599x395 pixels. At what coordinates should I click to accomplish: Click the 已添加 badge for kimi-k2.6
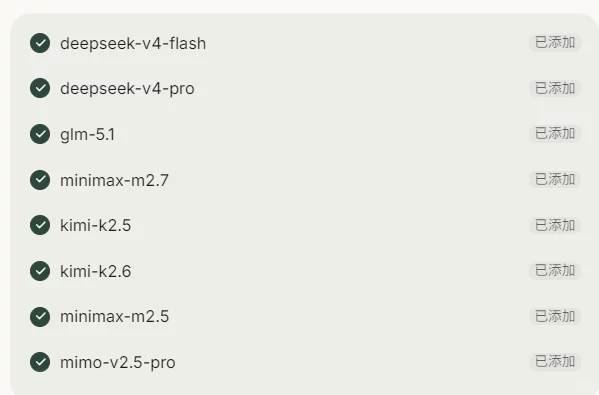pyautogui.click(x=555, y=270)
